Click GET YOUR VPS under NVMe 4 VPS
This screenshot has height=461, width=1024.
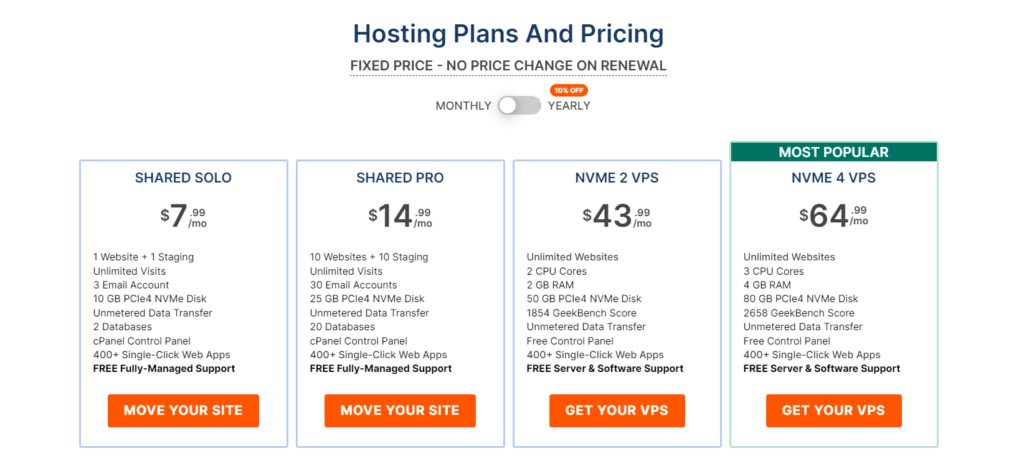(x=834, y=411)
